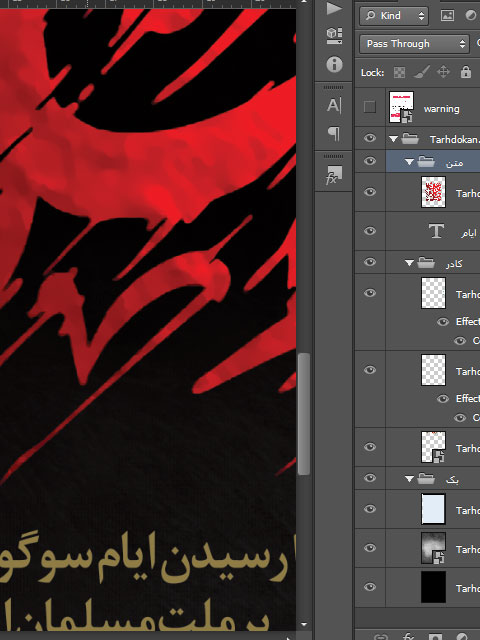The image size is (480, 640).
Task: Hide the black thumbnail layer
Action: [370, 587]
